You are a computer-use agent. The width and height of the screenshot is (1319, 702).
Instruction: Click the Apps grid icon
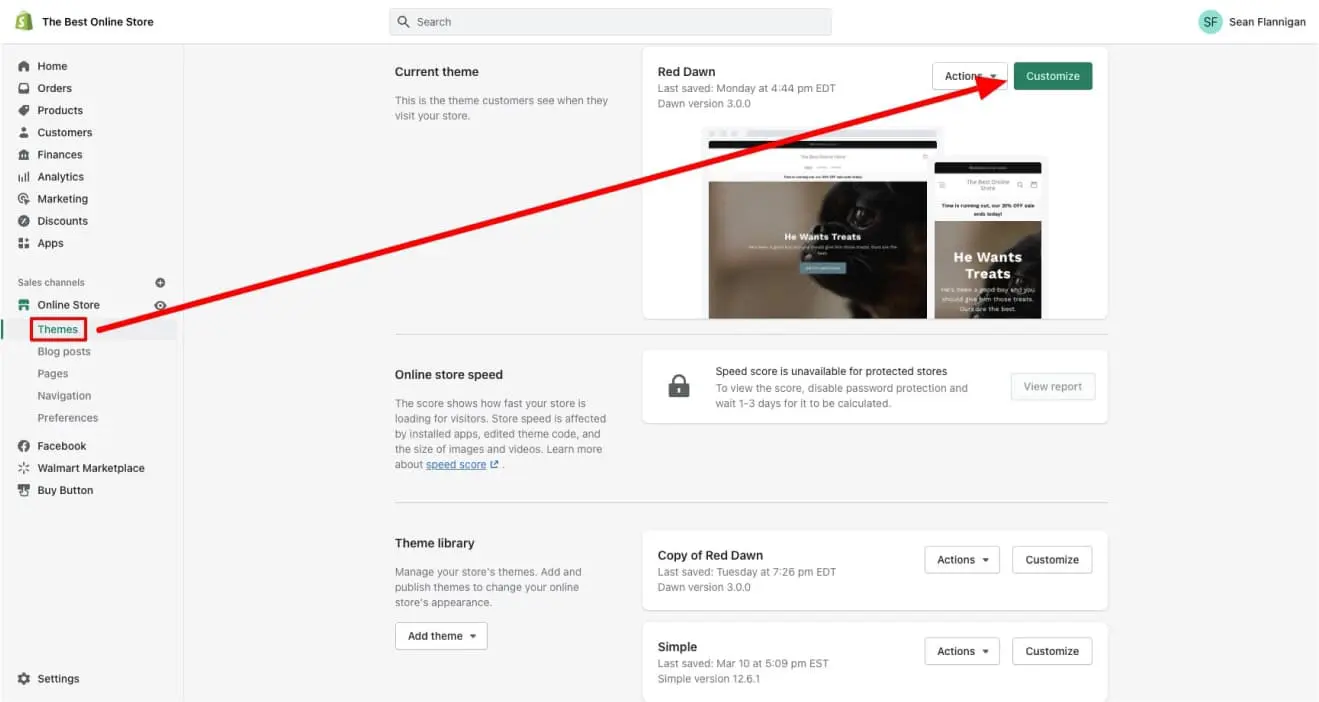click(24, 243)
